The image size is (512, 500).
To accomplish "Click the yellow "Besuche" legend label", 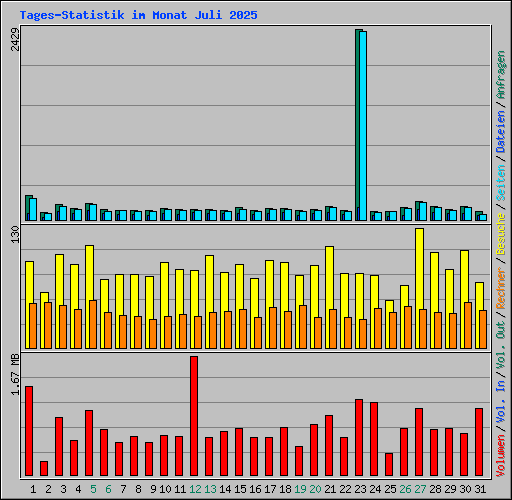I will pyautogui.click(x=501, y=234).
